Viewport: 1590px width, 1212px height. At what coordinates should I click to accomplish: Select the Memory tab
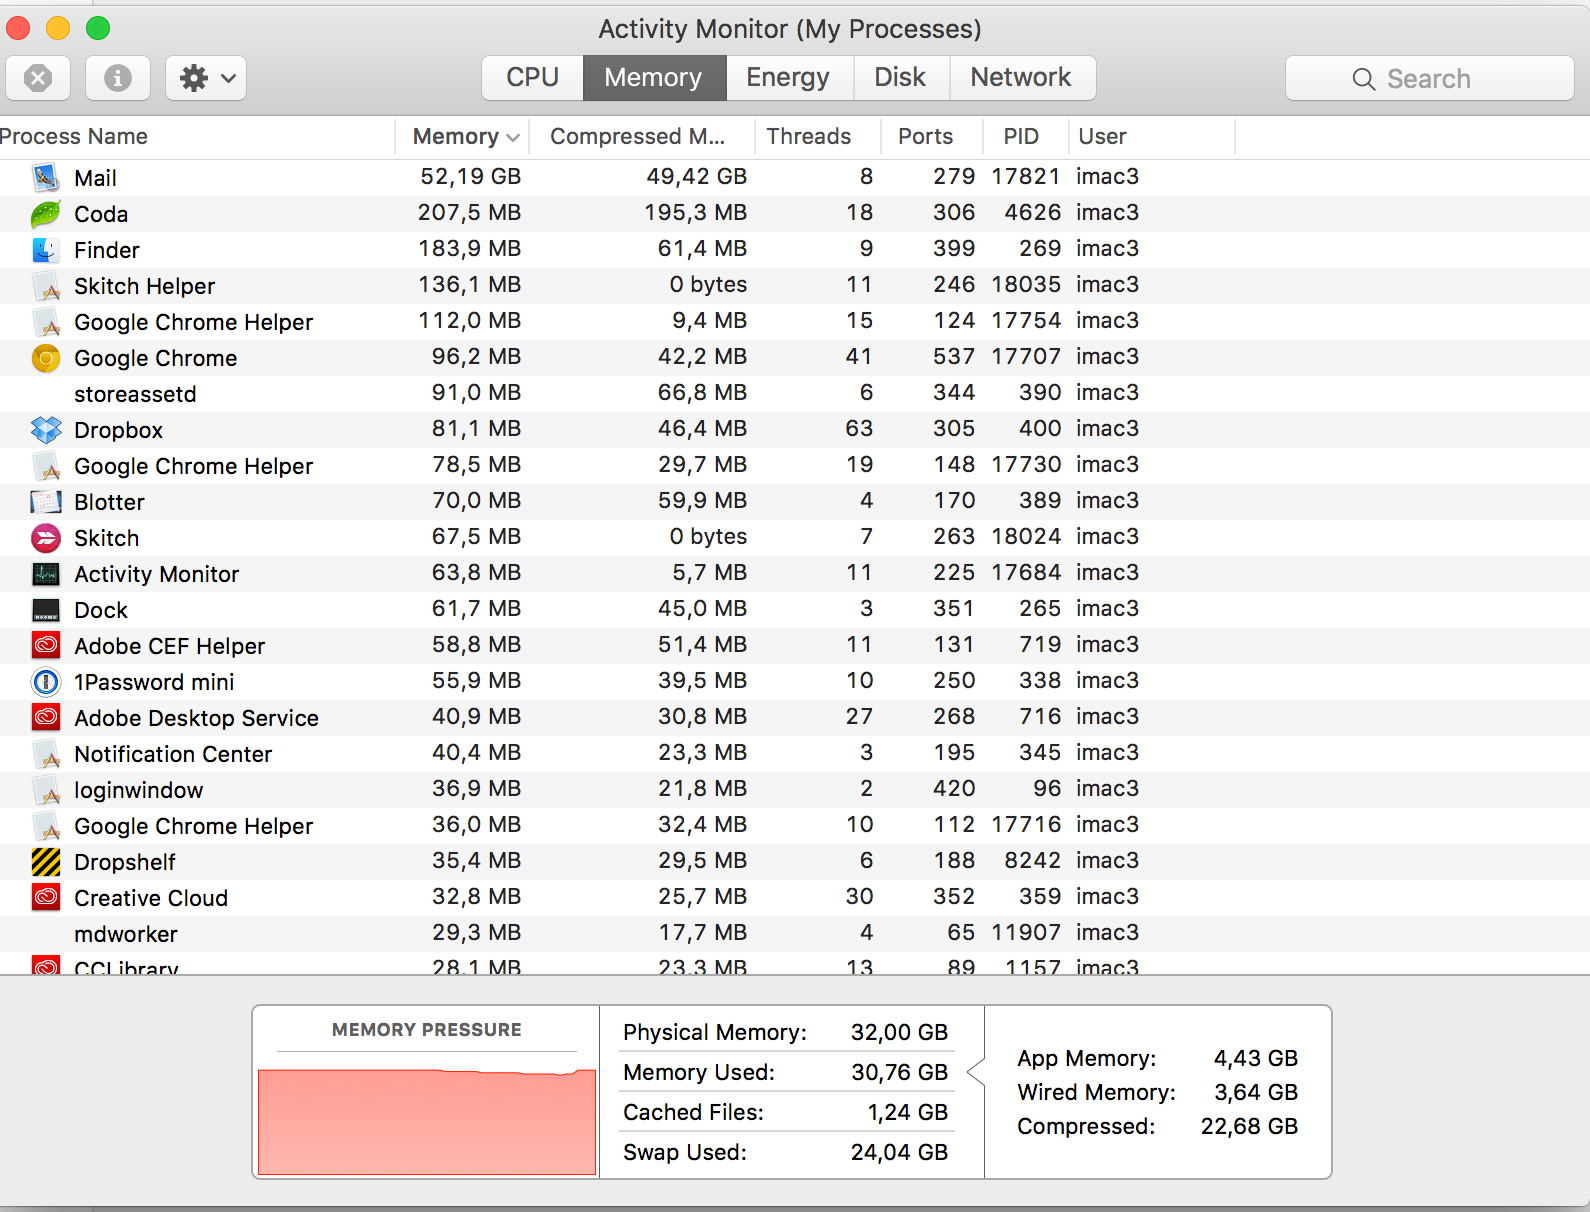654,78
